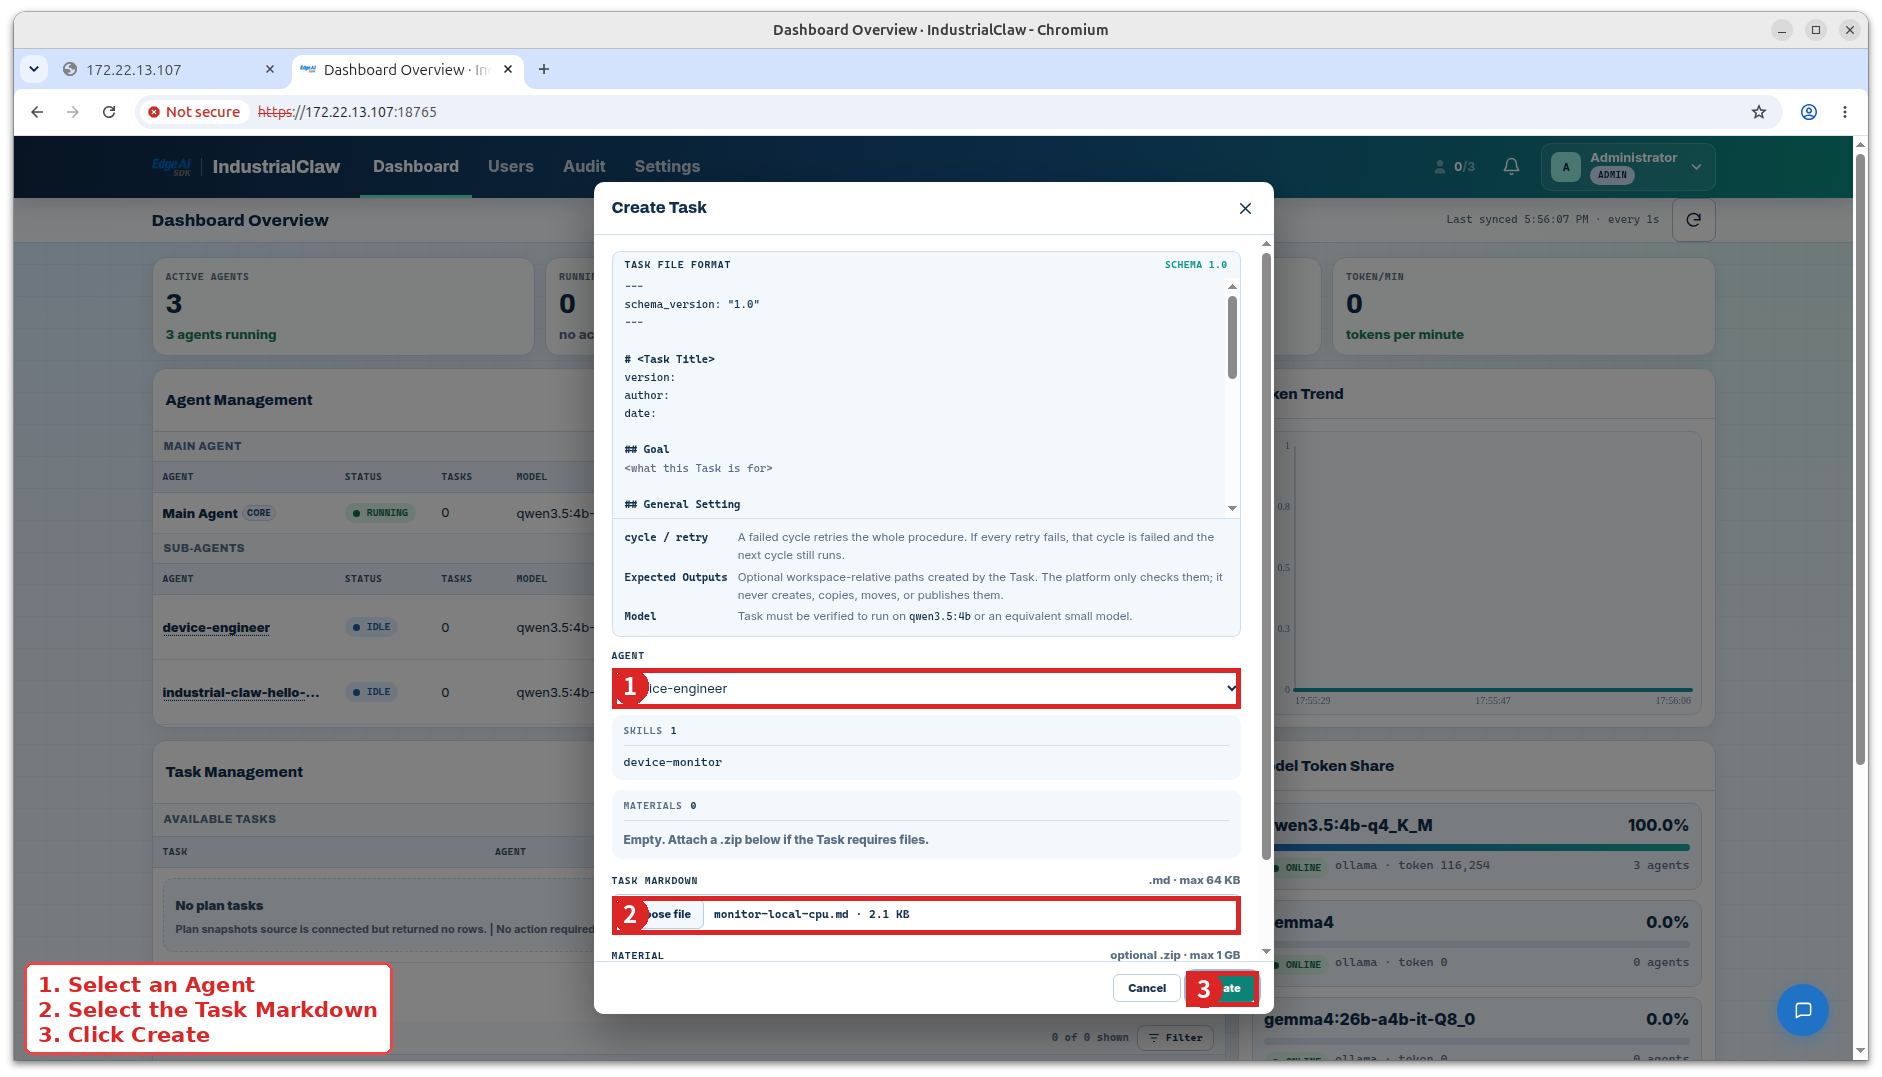Go back using the browser arrow
The height and width of the screenshot is (1077, 1882).
coord(37,112)
